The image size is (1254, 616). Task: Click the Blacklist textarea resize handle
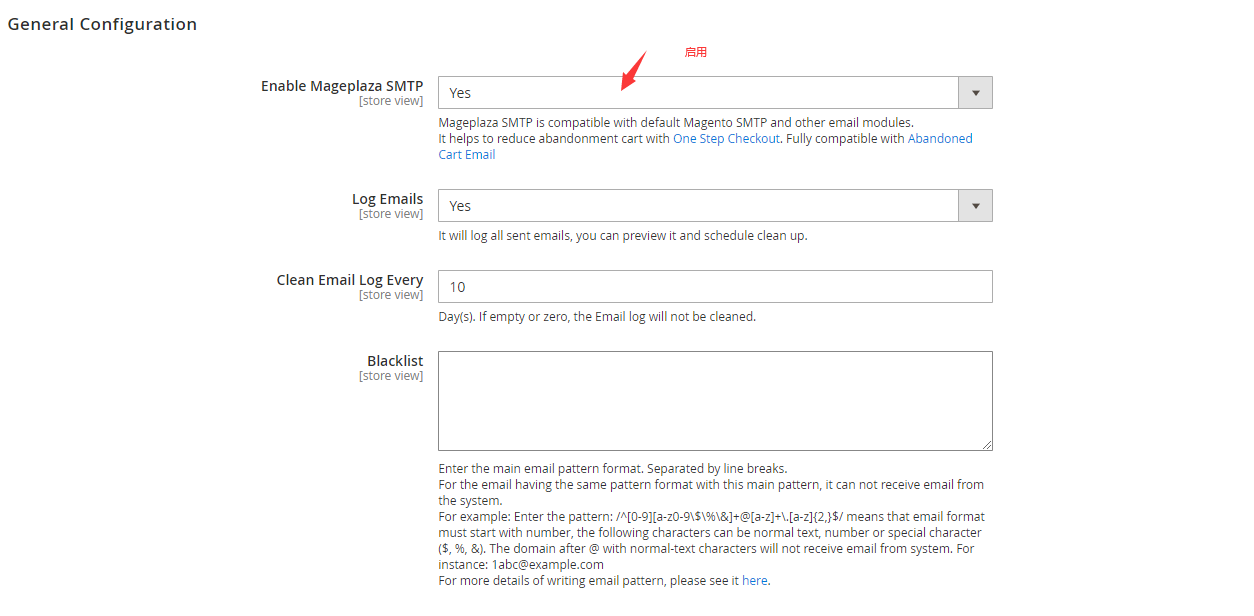click(988, 446)
